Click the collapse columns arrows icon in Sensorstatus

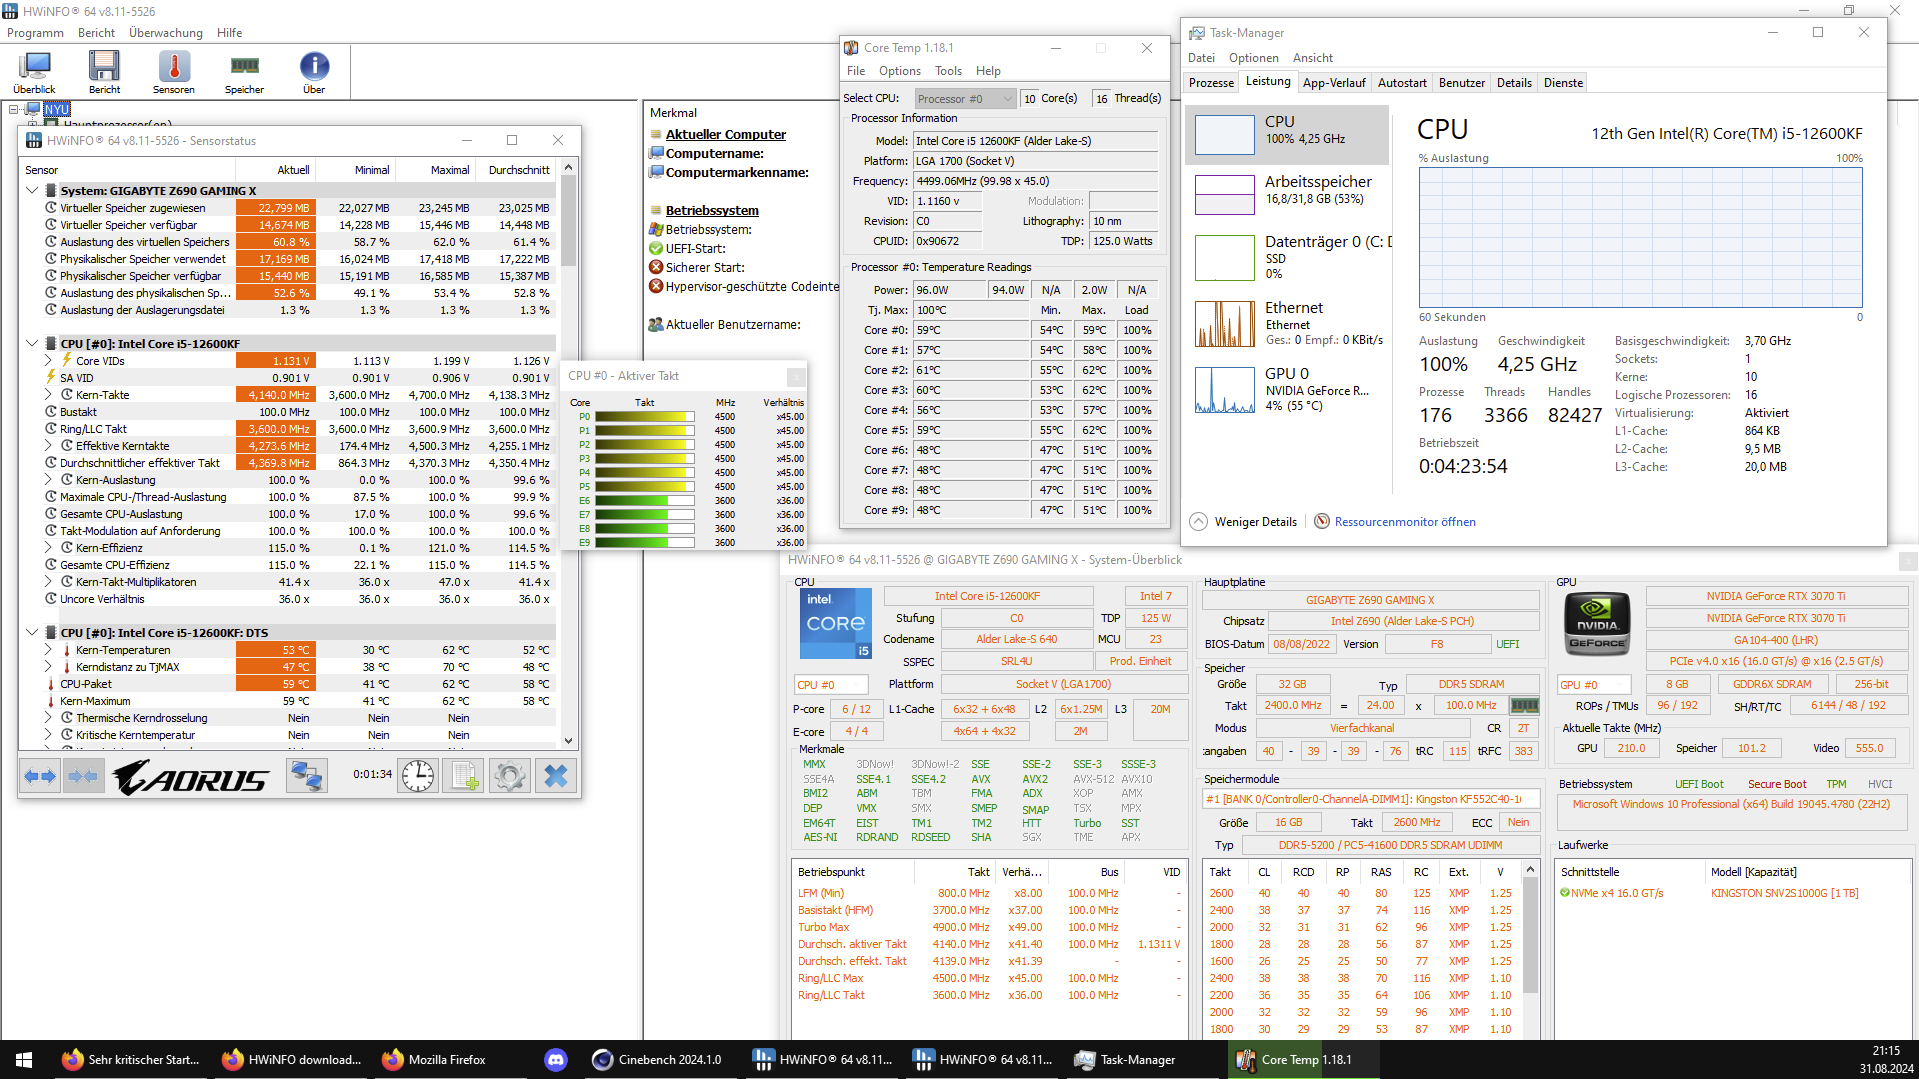click(84, 776)
